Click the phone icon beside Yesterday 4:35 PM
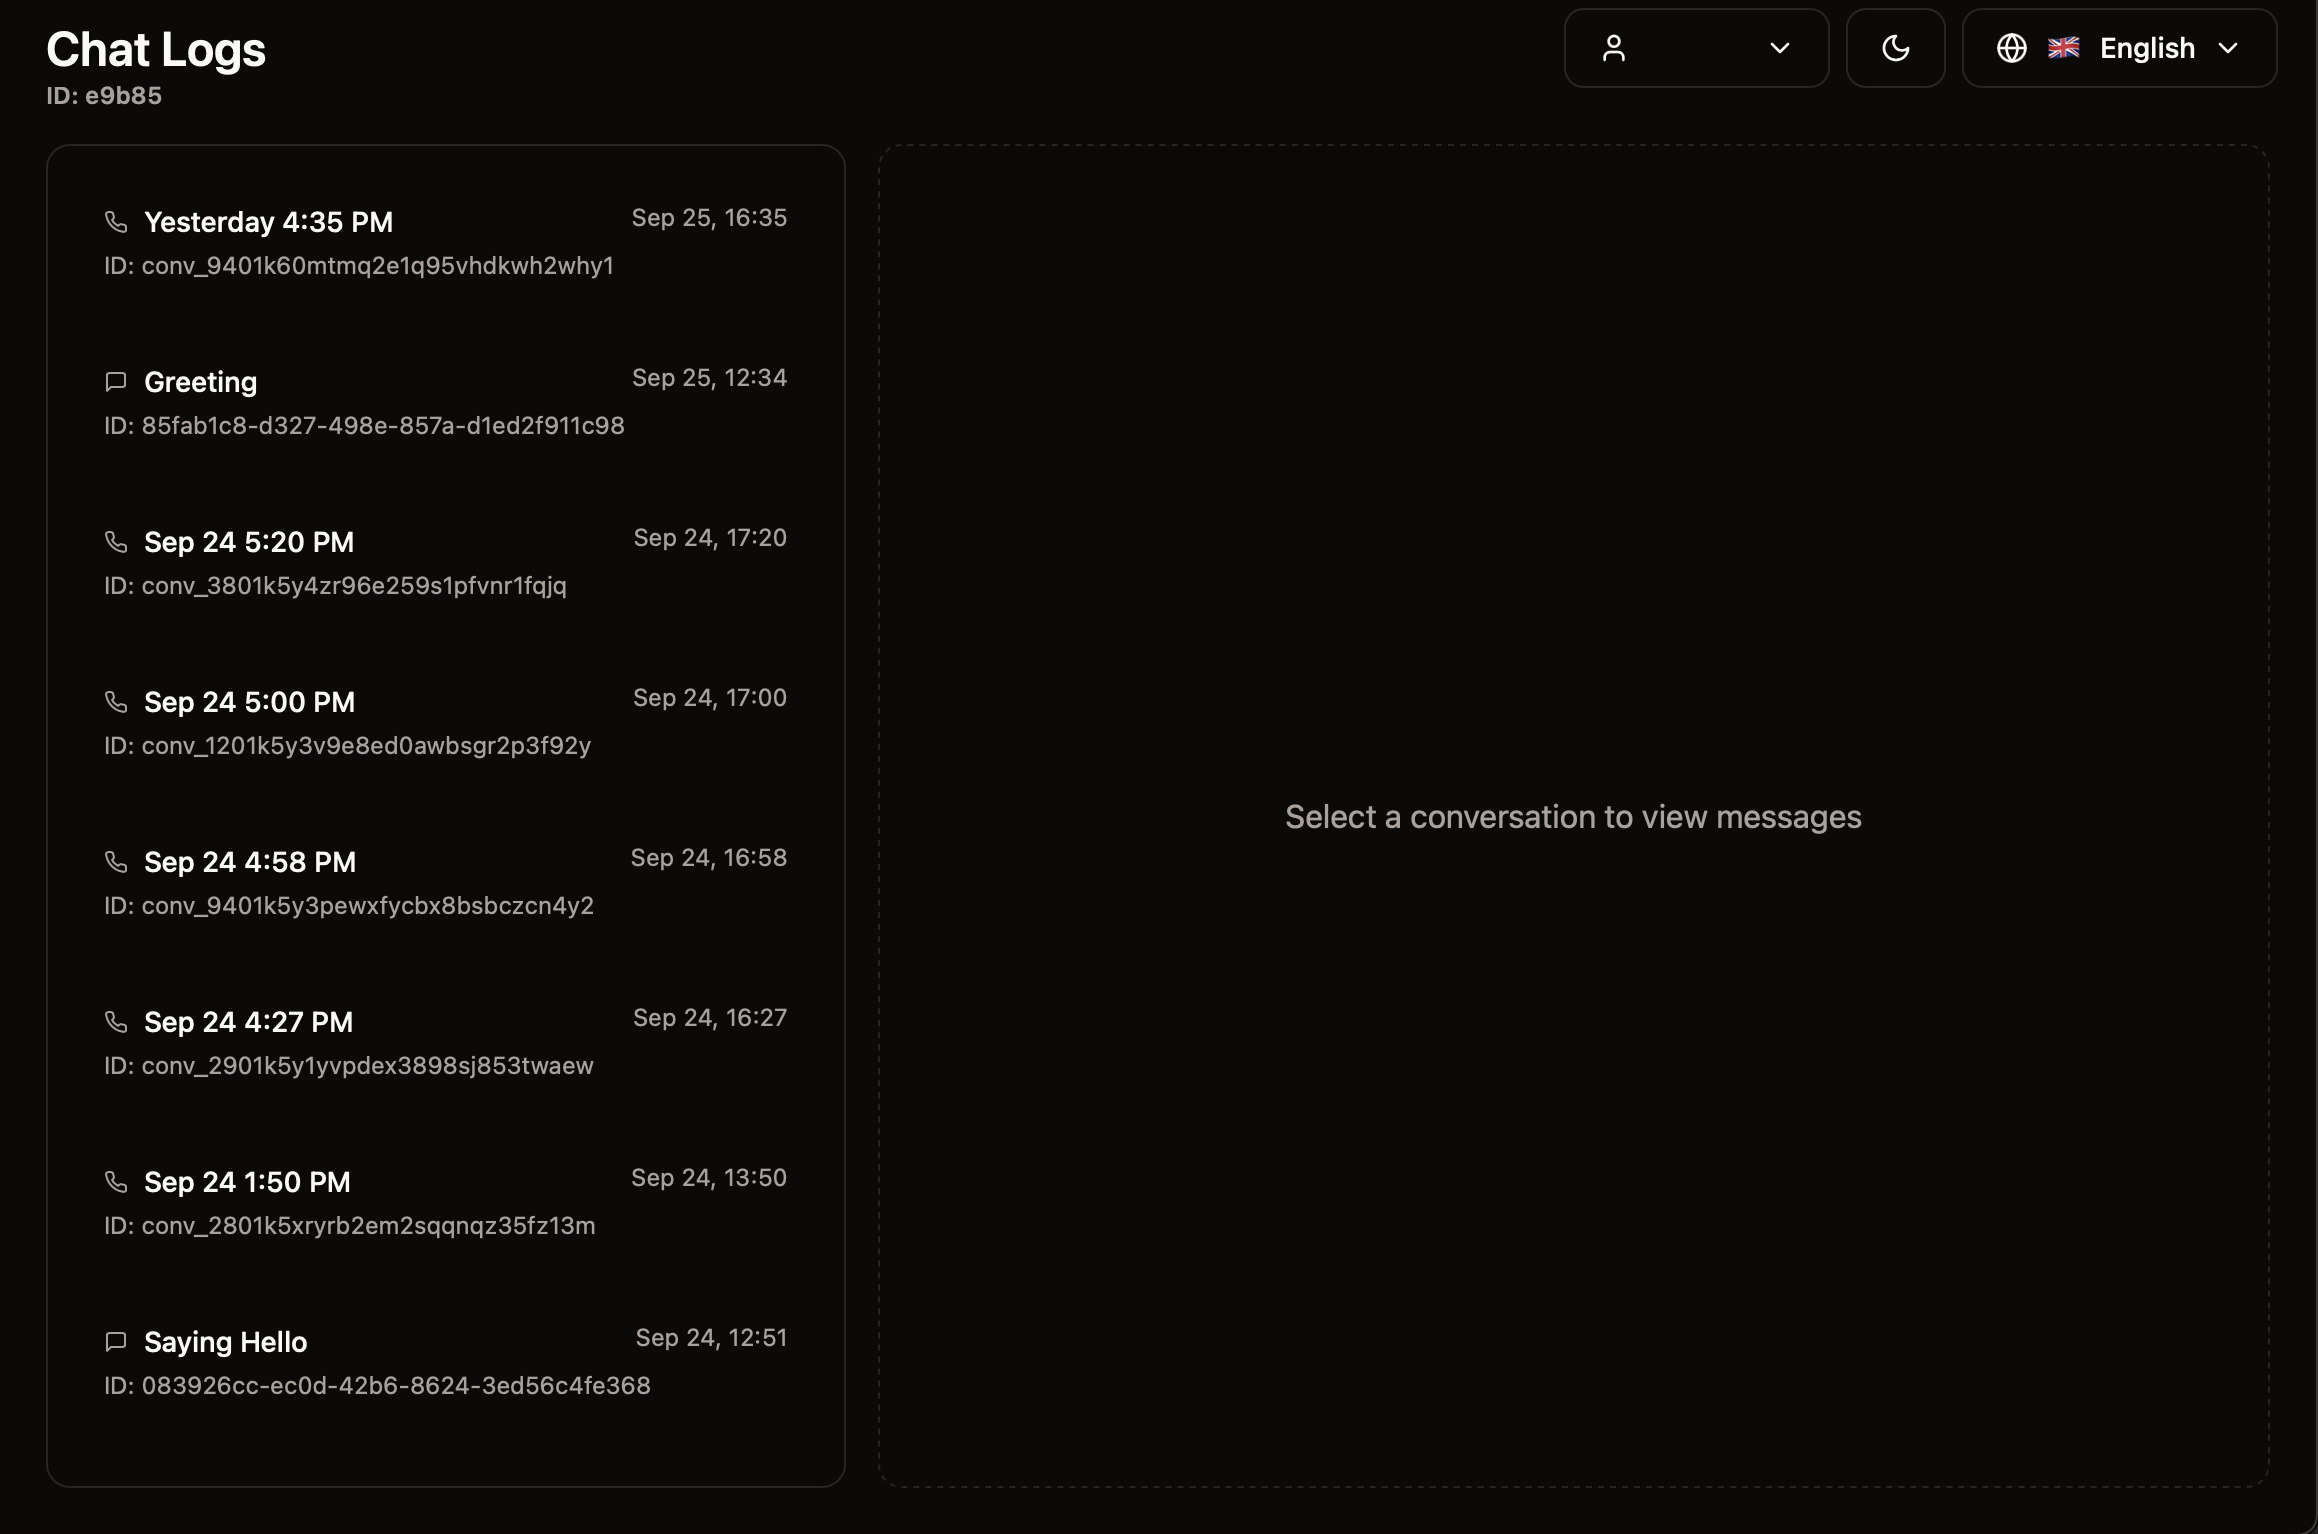Image resolution: width=2318 pixels, height=1534 pixels. (x=115, y=222)
